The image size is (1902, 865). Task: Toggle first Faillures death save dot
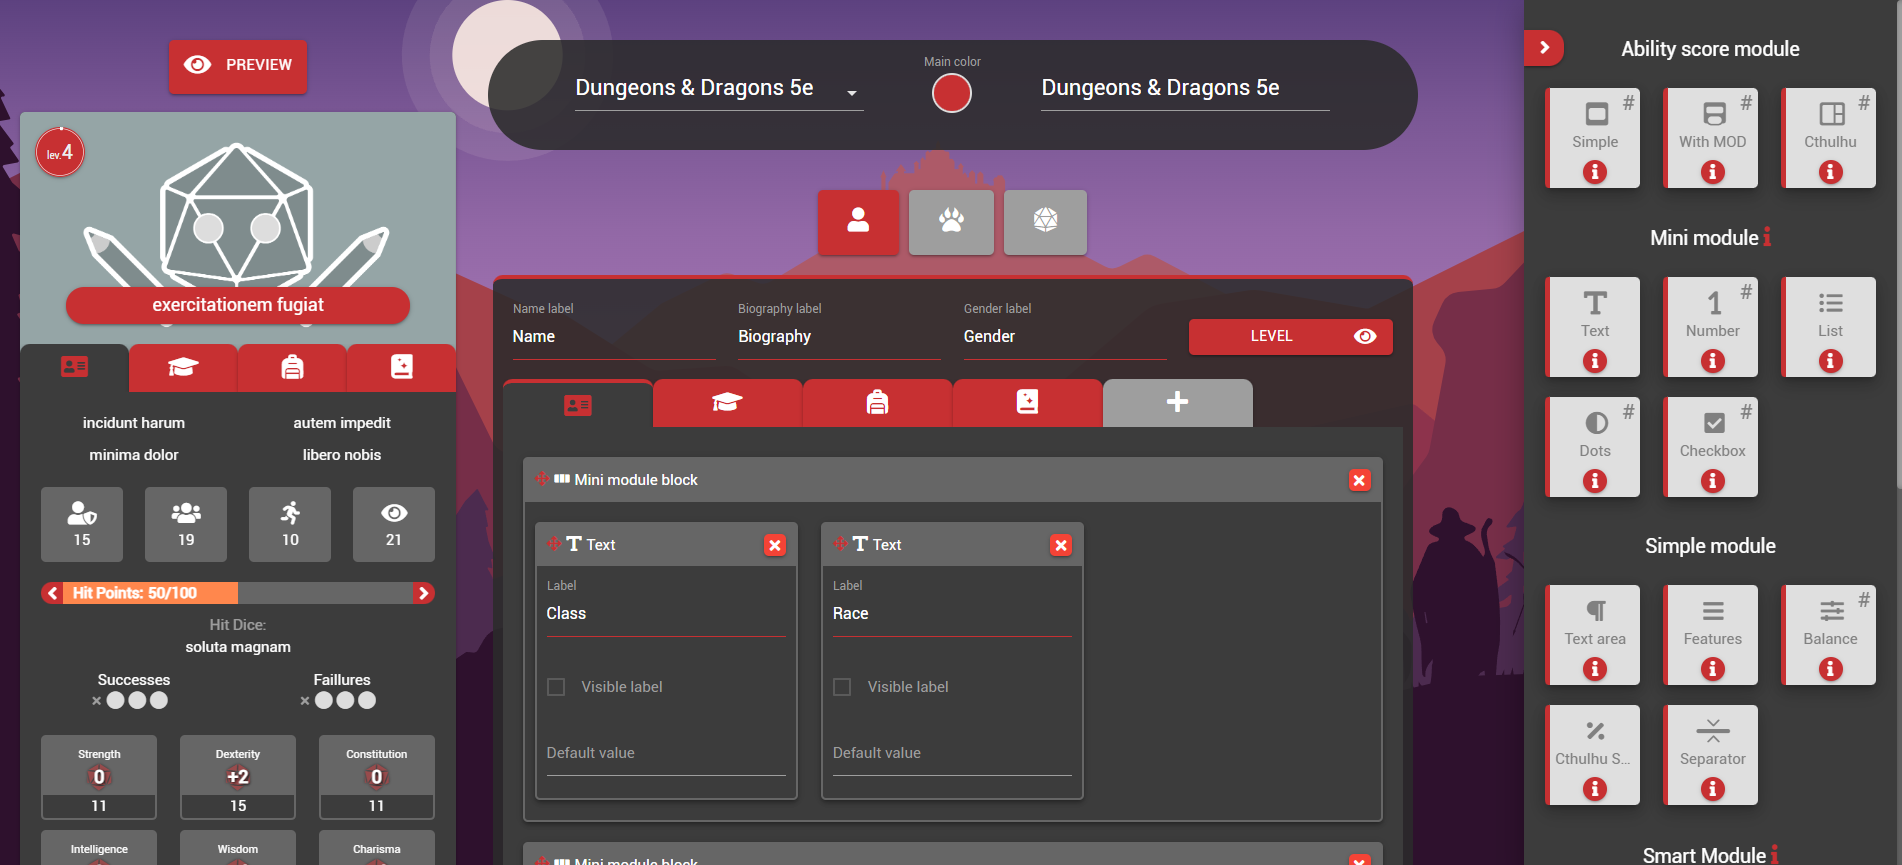tap(324, 700)
